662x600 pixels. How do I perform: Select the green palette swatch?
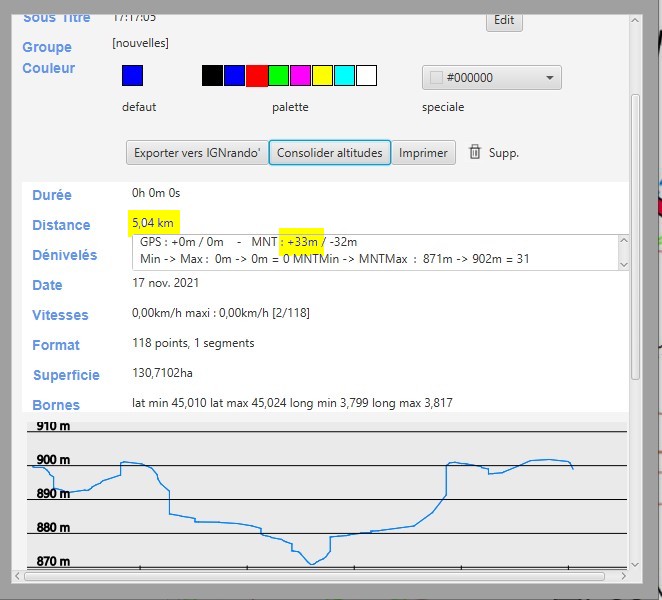[278, 76]
